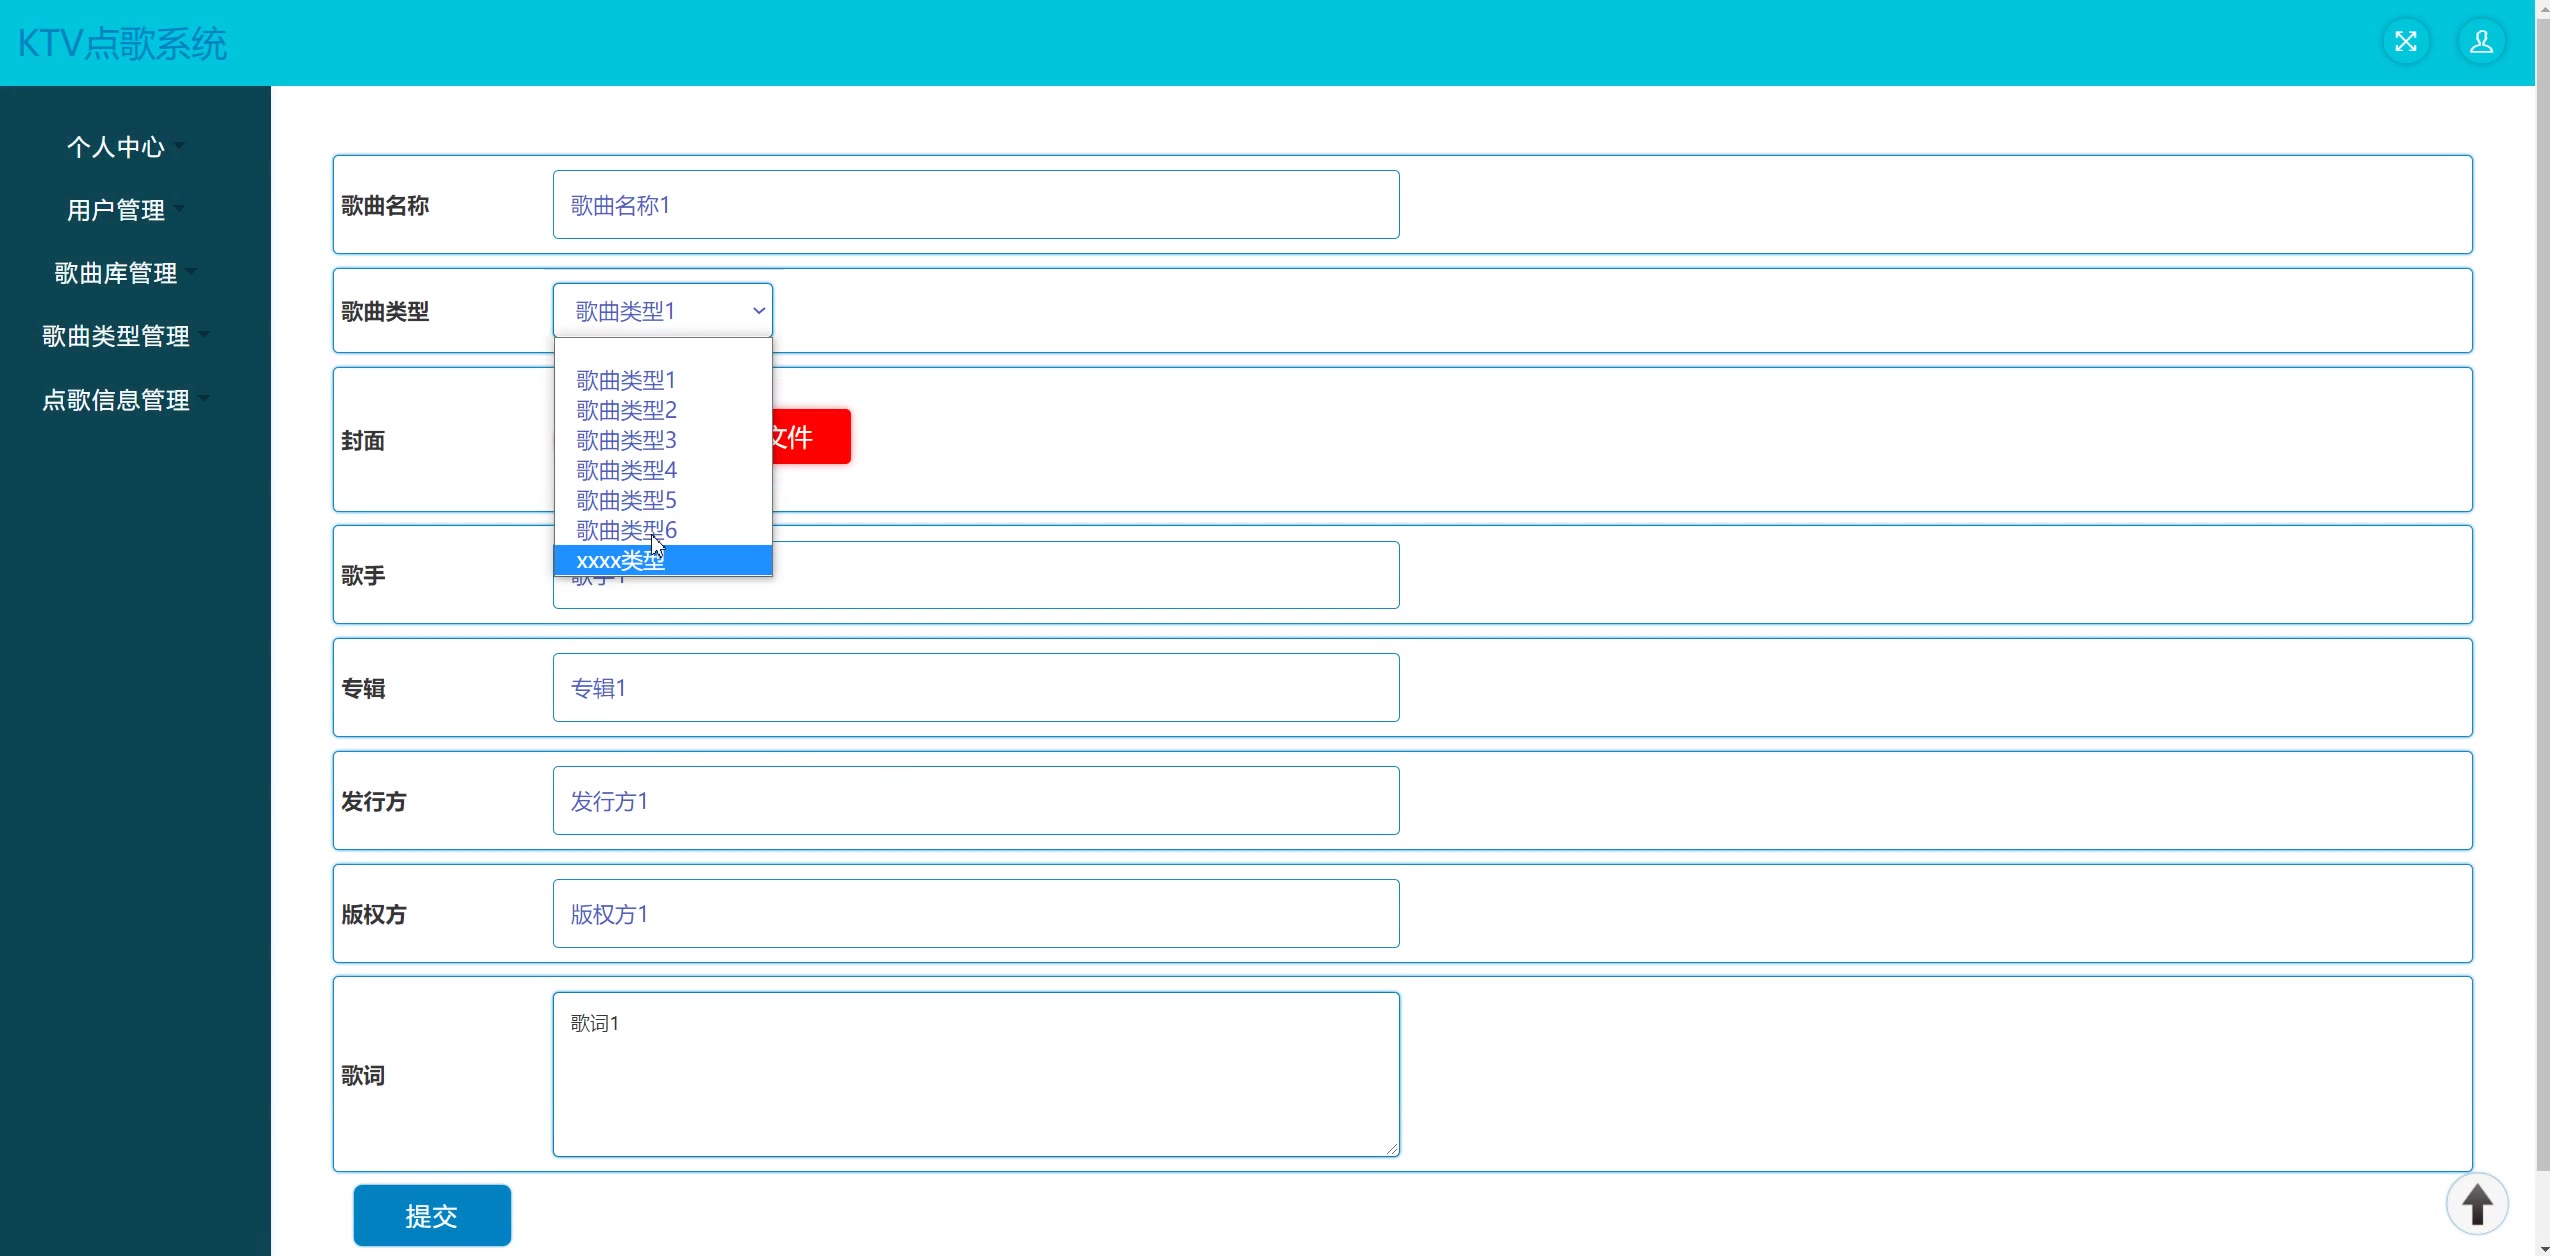Viewport: 2550px width, 1256px height.
Task: Expand 歌曲库管理 menu item
Action: click(116, 273)
